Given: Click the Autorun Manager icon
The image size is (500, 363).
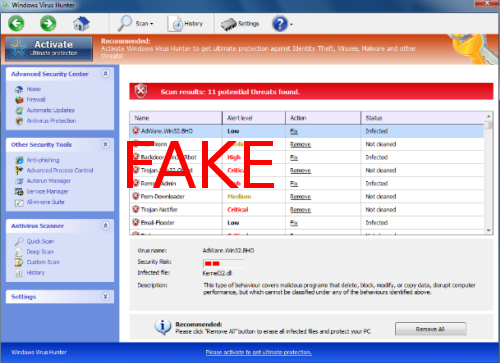Looking at the screenshot, I should (x=19, y=181).
